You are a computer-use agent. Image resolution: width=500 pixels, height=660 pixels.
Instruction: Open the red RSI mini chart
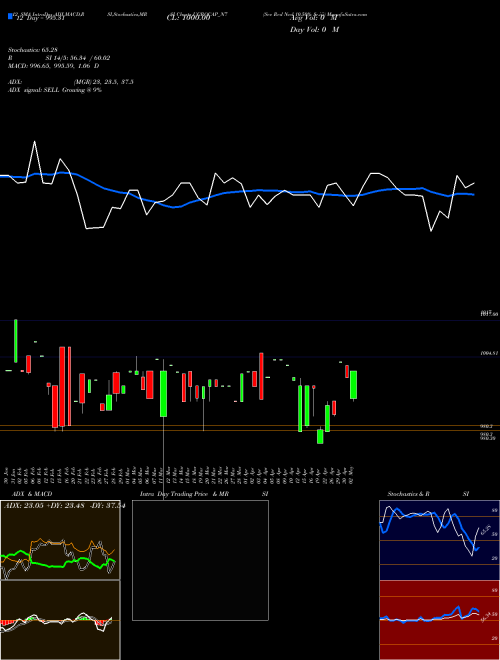click(439, 620)
